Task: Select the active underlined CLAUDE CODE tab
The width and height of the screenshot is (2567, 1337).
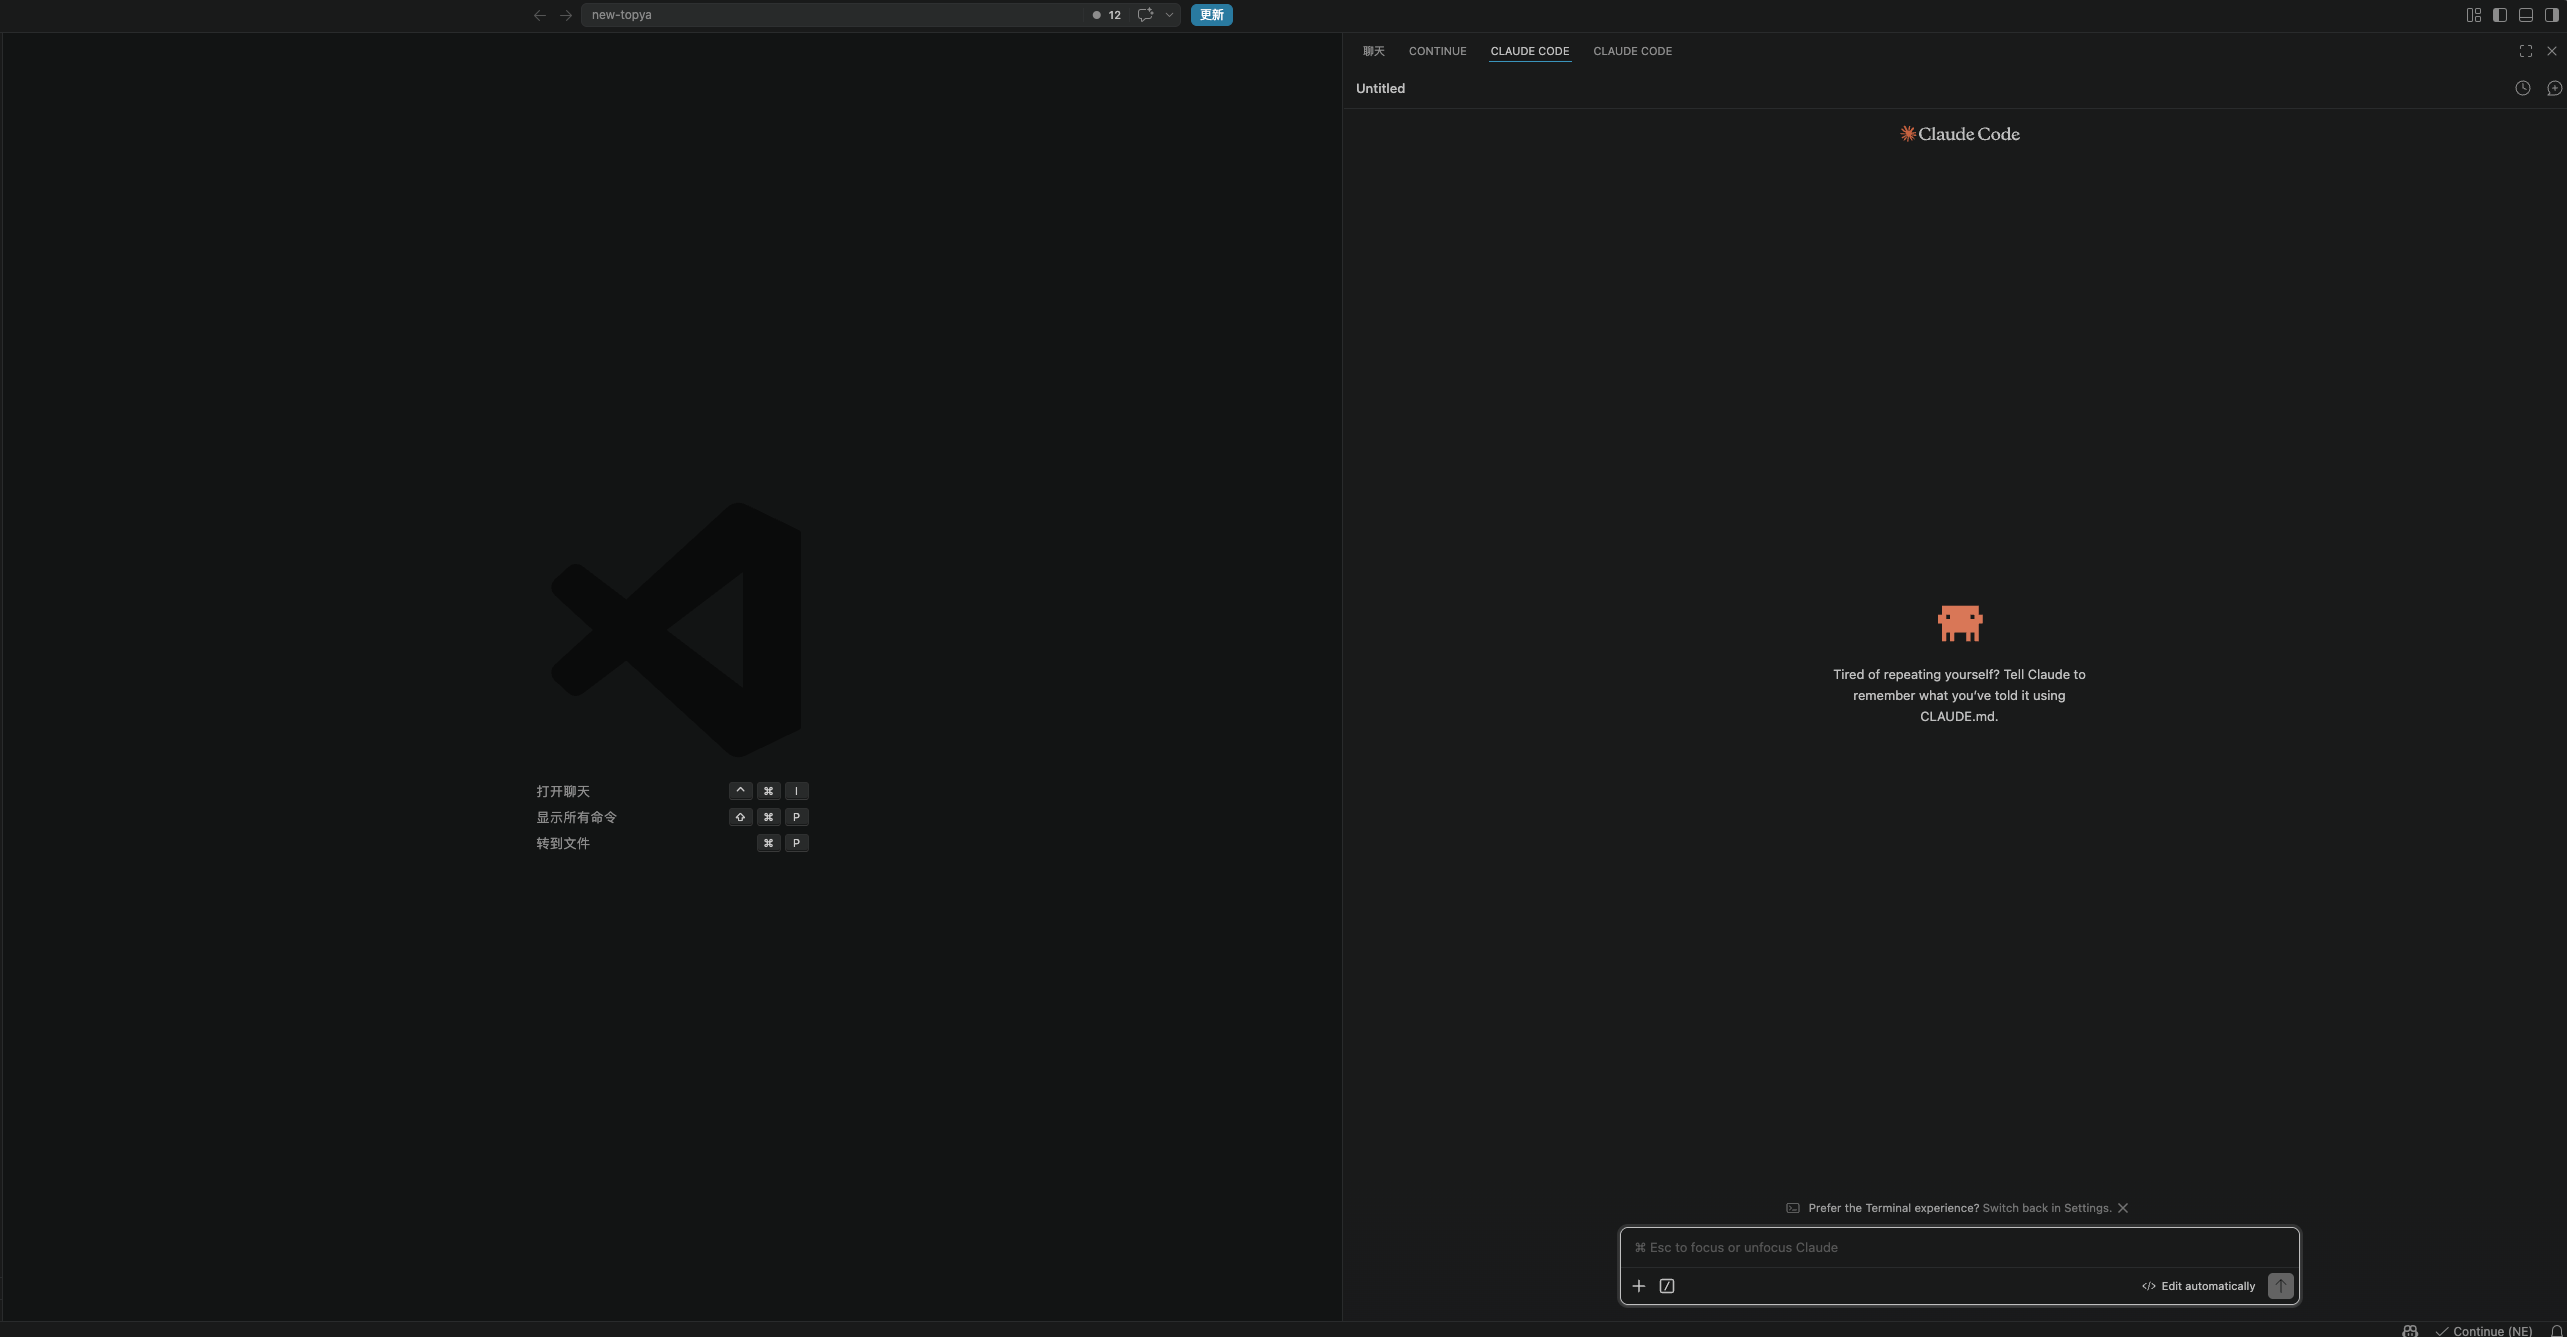Action: coord(1530,51)
